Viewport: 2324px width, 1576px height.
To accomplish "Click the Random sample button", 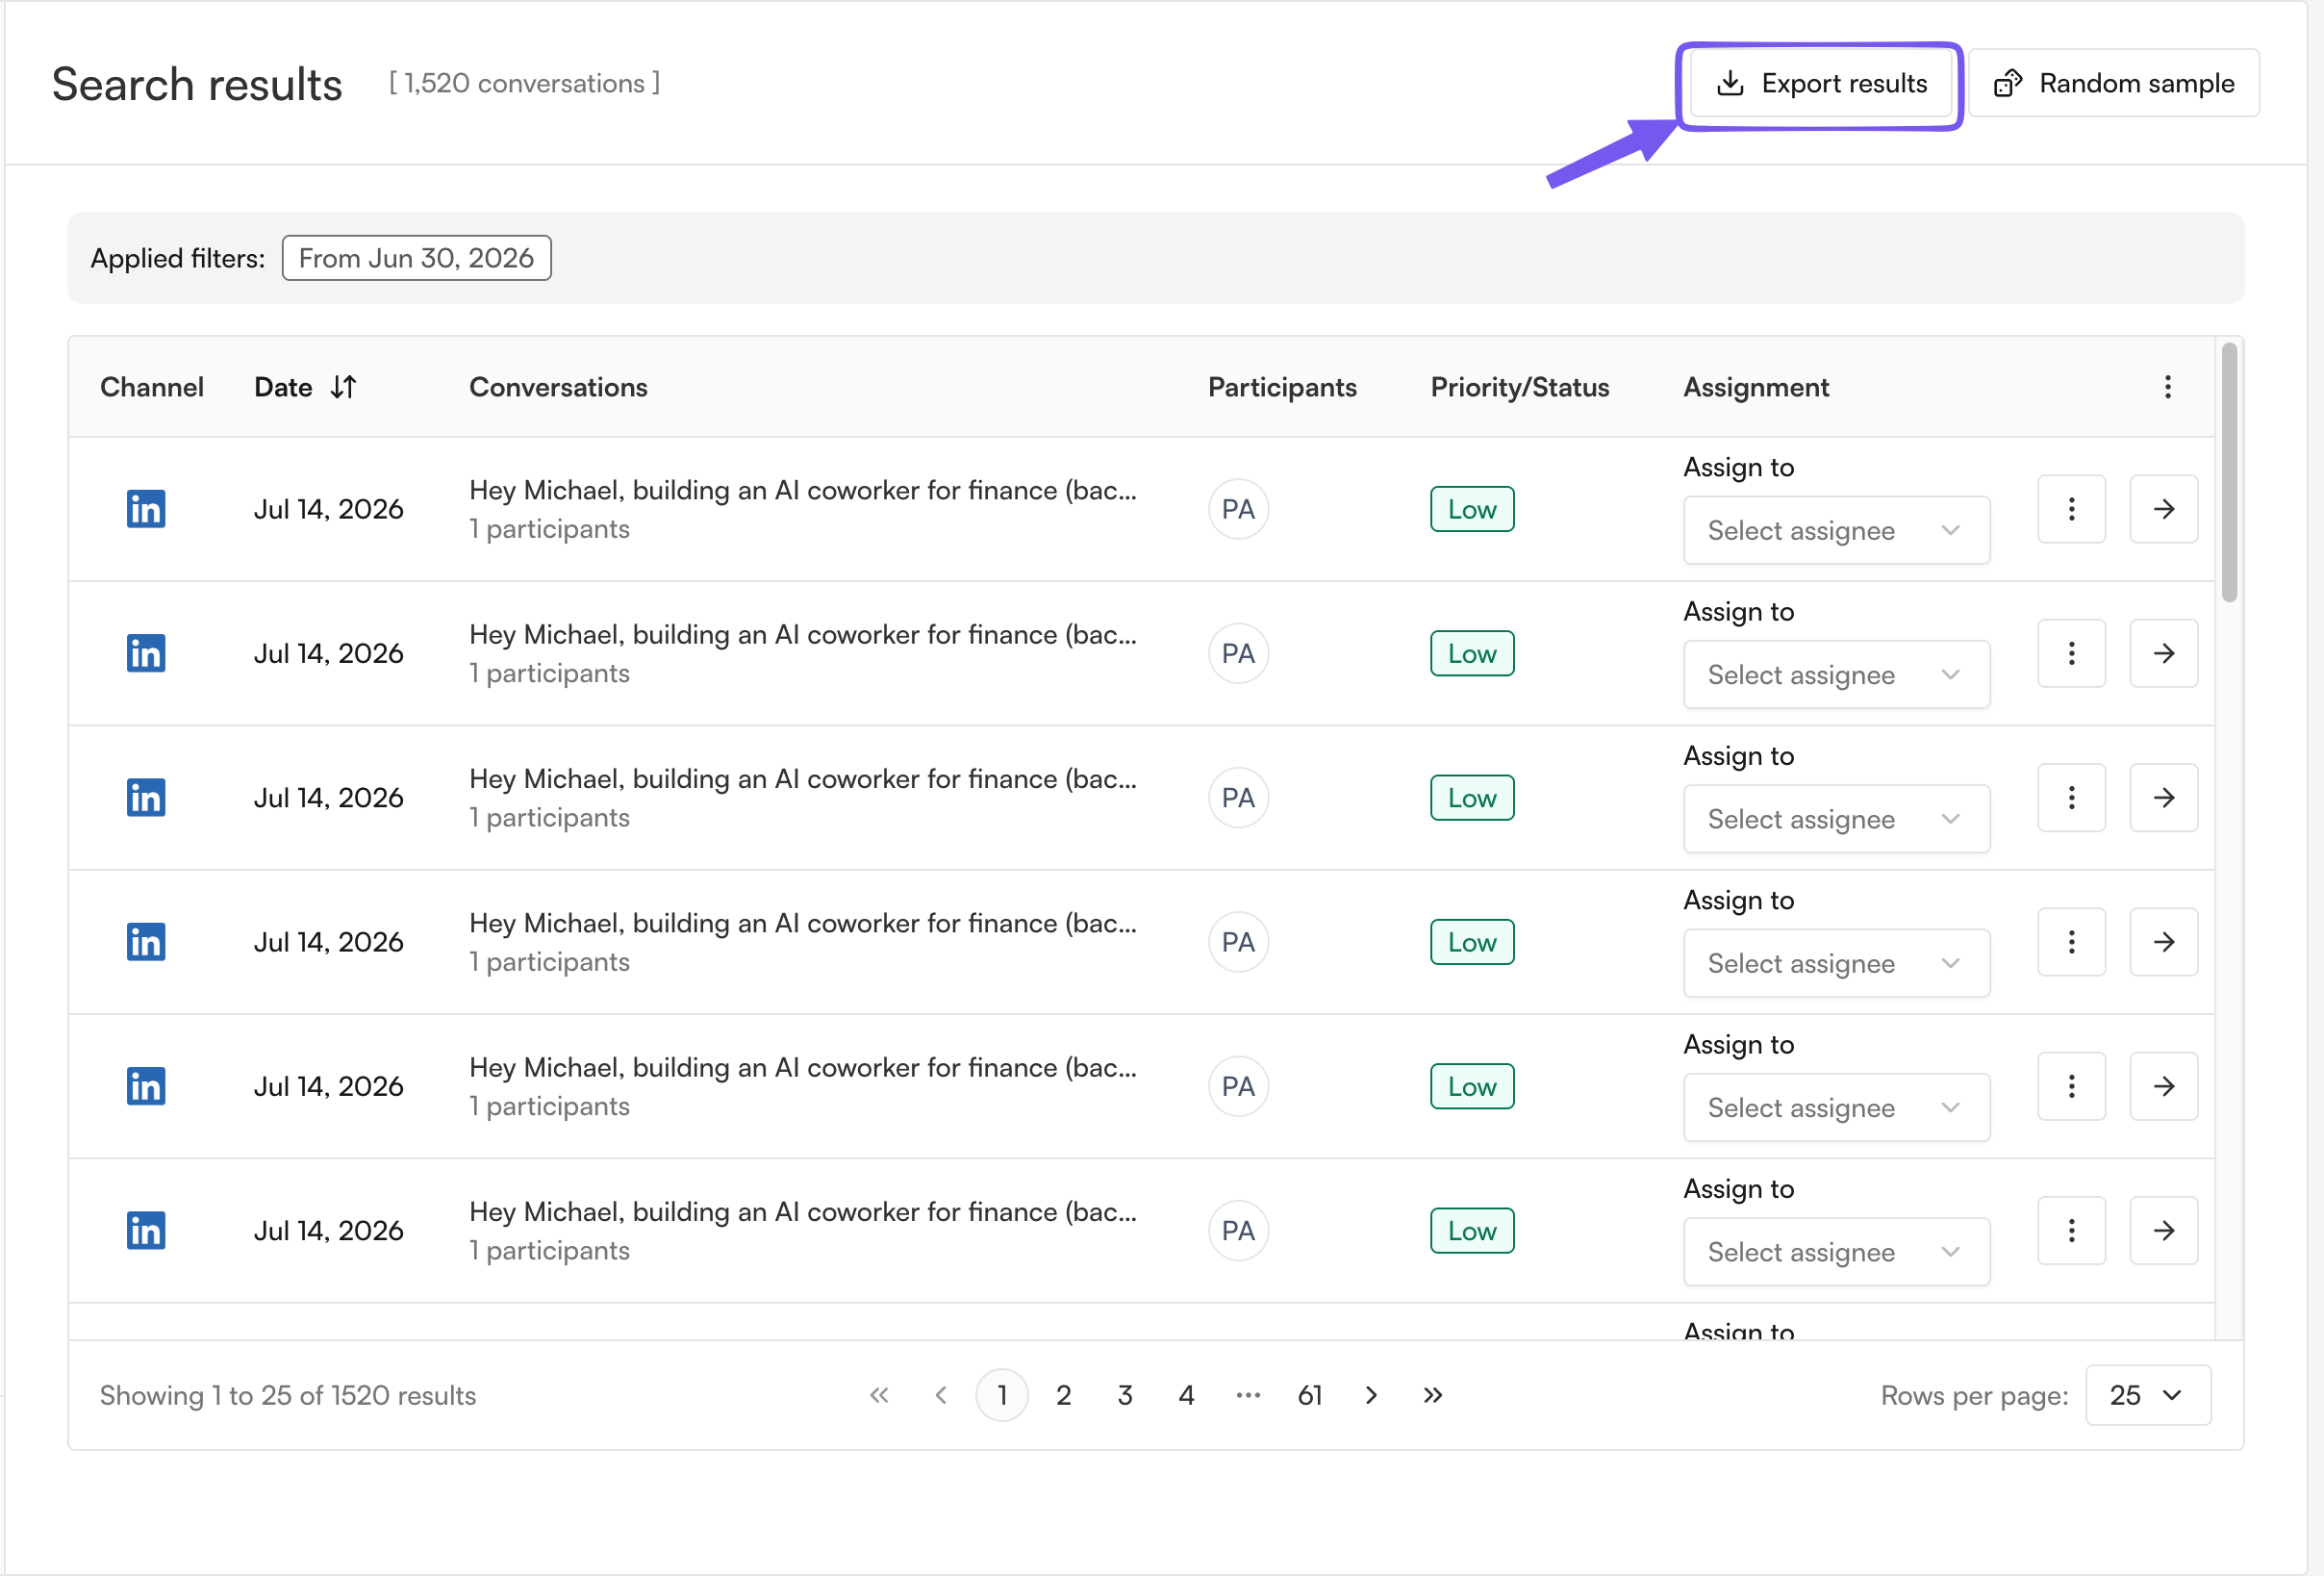I will click(2114, 84).
